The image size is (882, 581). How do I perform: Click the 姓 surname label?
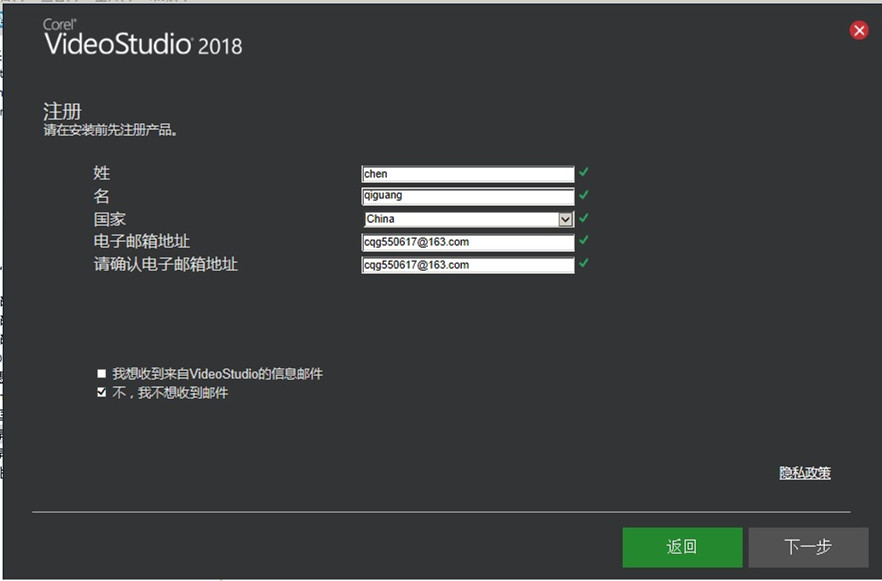[102, 173]
